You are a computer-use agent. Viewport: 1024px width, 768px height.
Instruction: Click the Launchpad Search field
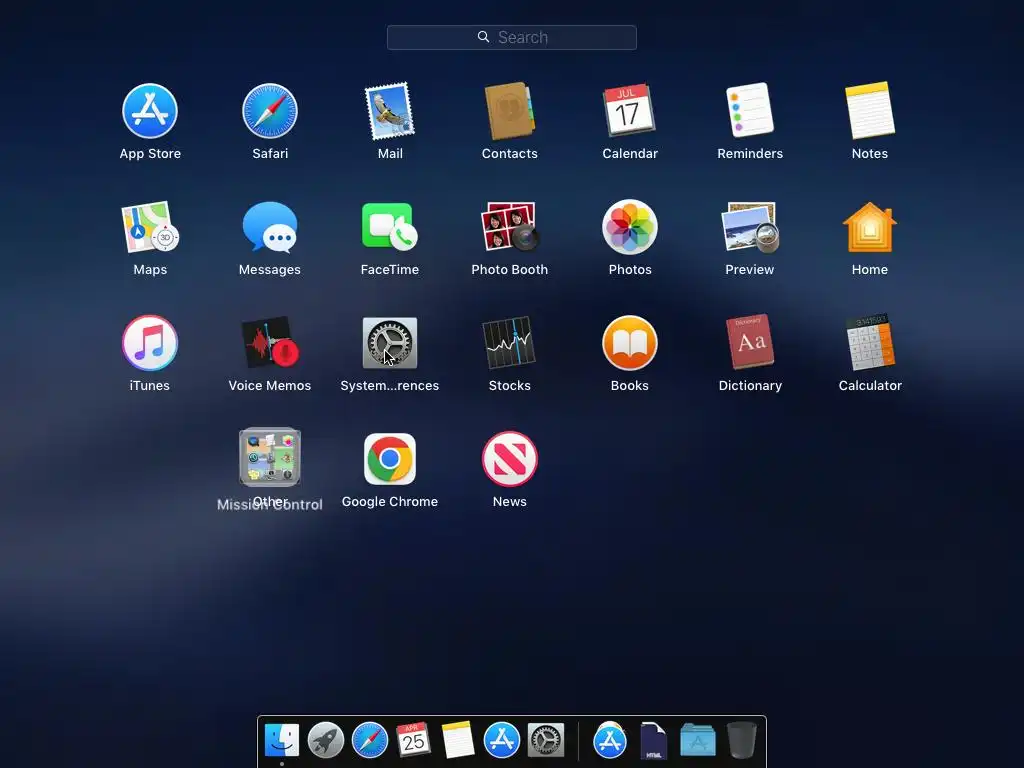(x=511, y=37)
